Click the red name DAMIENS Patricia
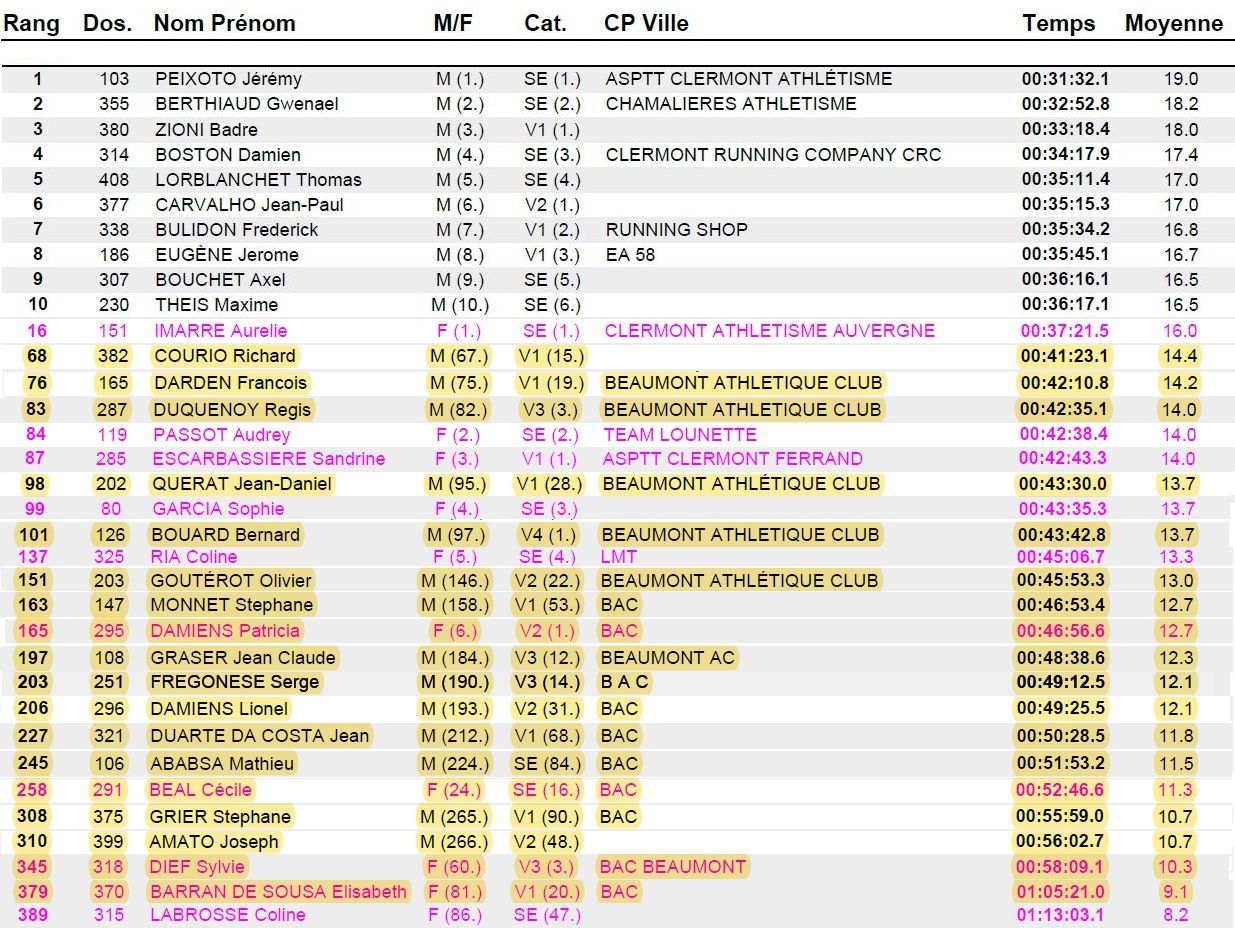1235x928 pixels. click(x=225, y=631)
